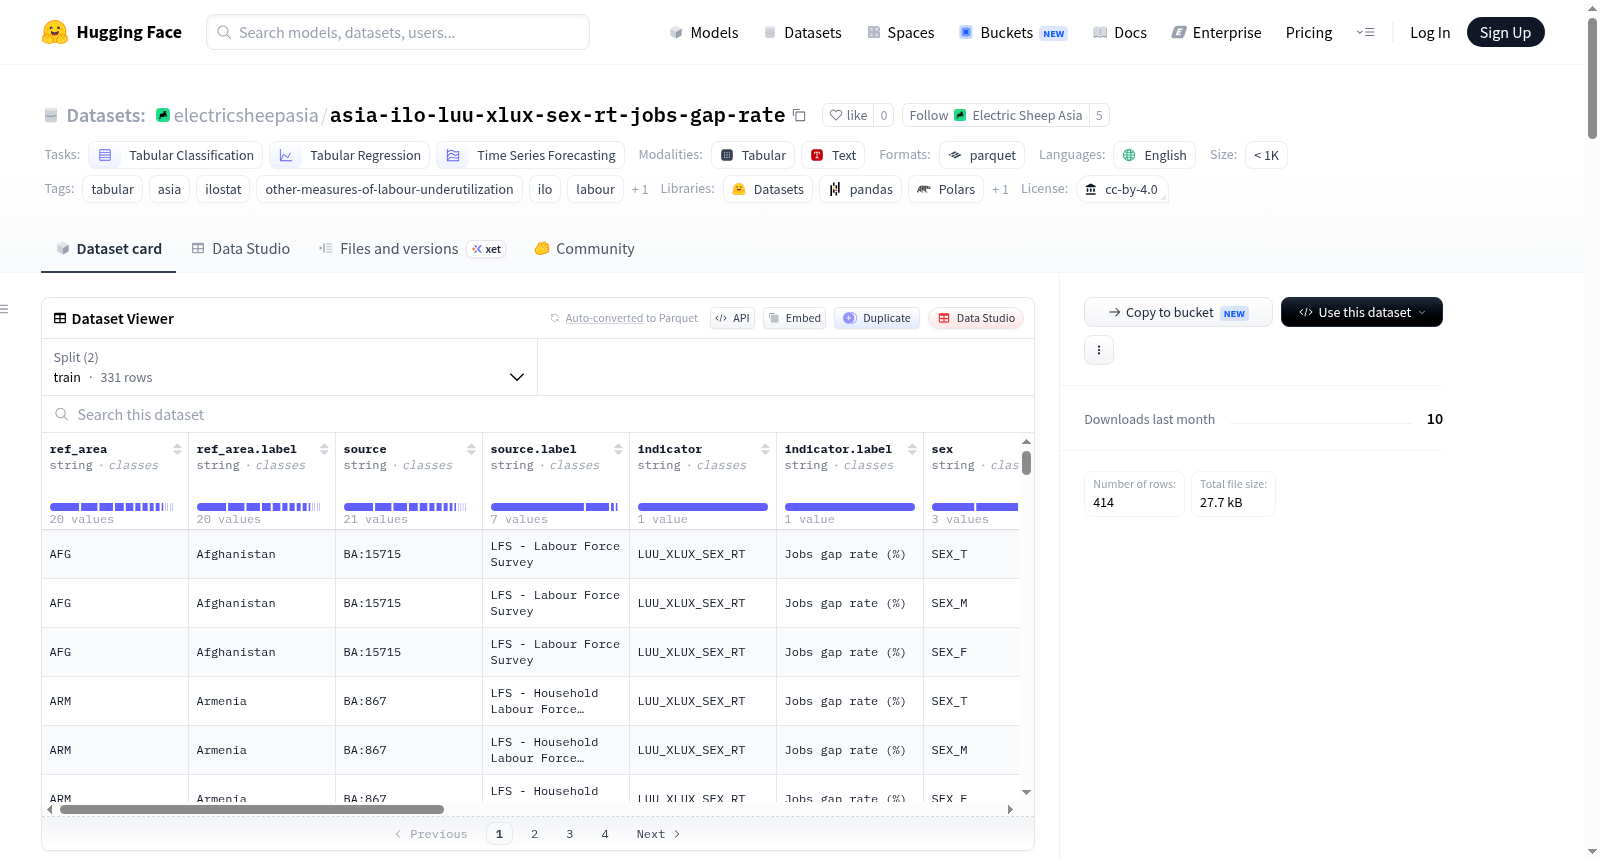
Task: Open electricsheepasia profile link
Action: [x=246, y=115]
